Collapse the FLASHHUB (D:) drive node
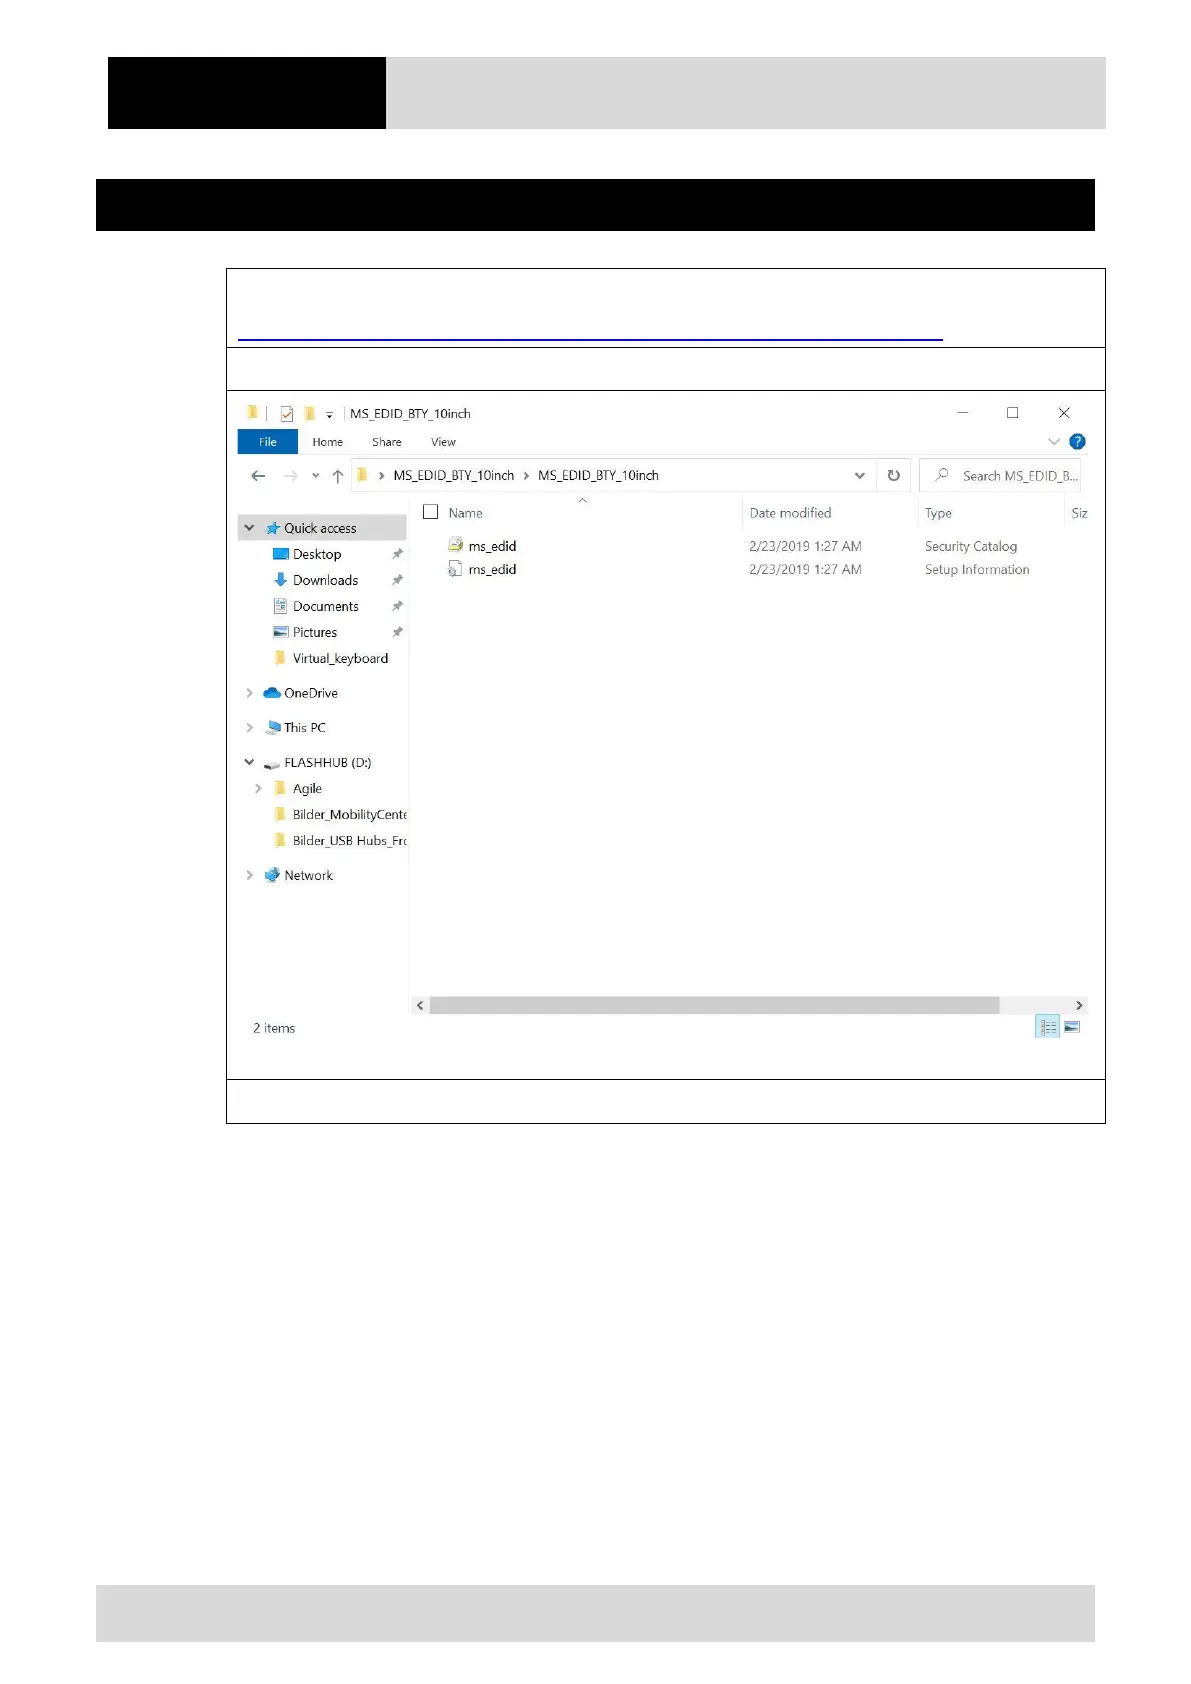1191x1684 pixels. pyautogui.click(x=249, y=762)
